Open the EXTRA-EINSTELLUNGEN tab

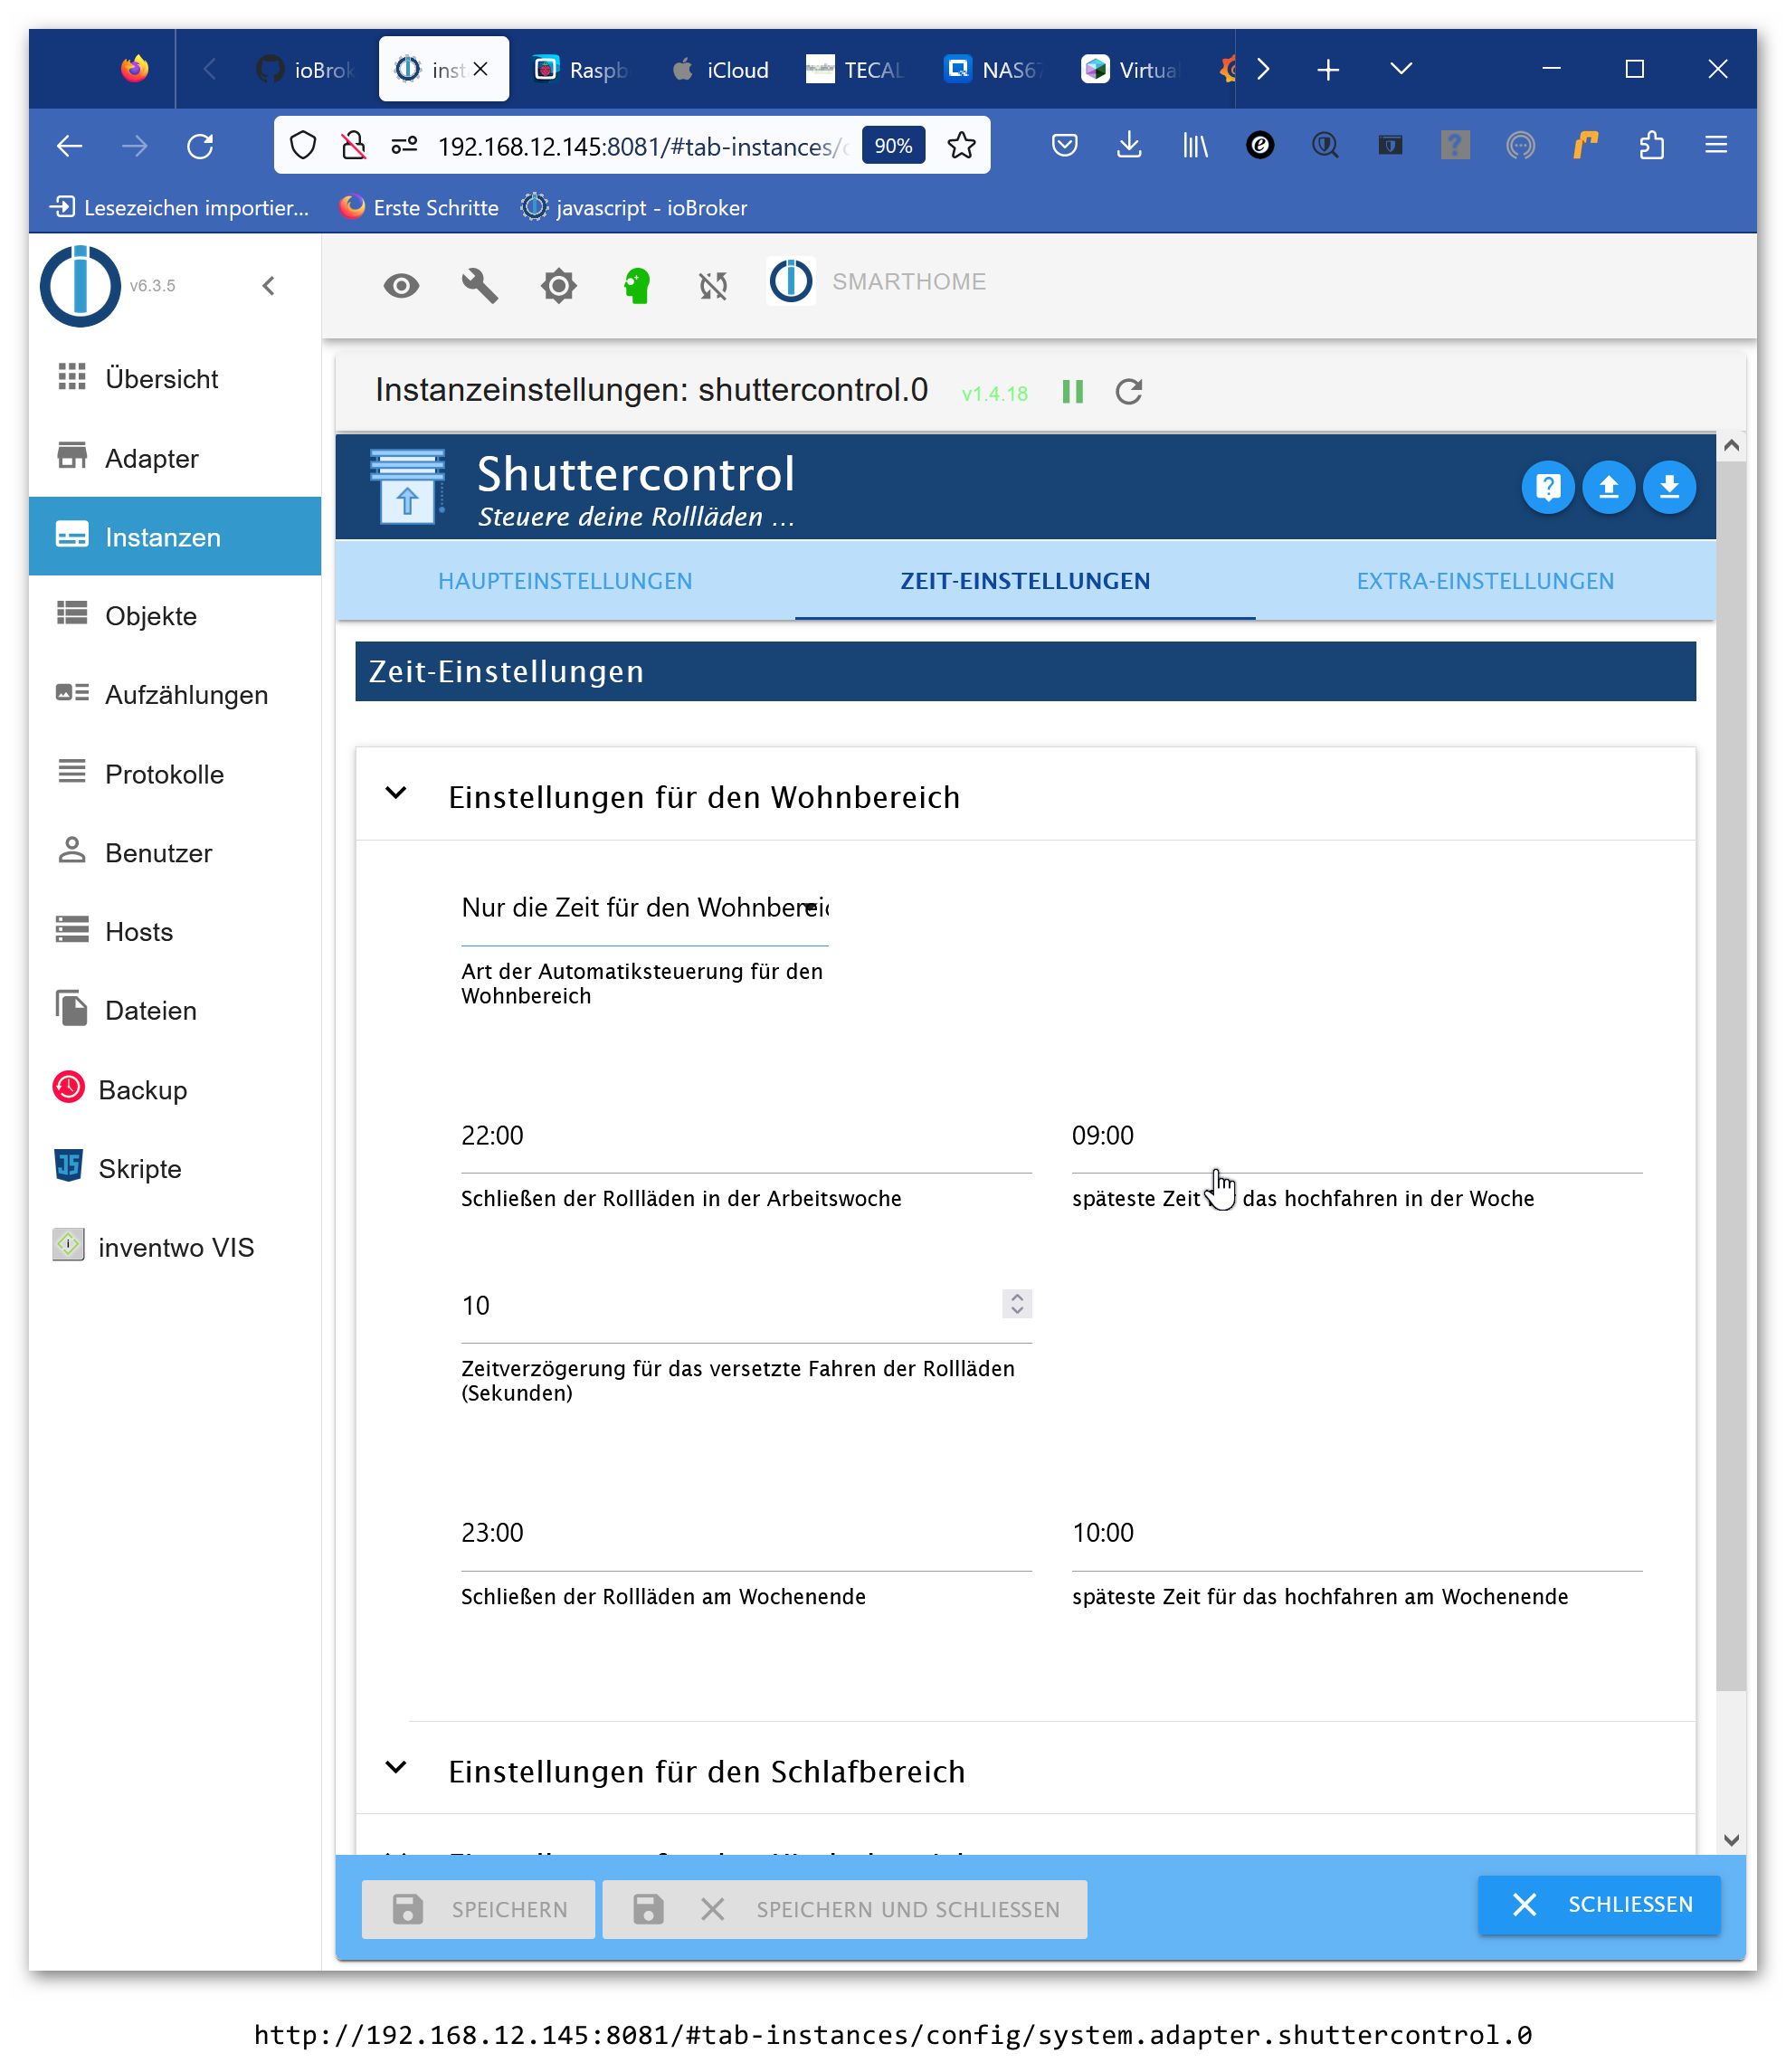pos(1485,581)
